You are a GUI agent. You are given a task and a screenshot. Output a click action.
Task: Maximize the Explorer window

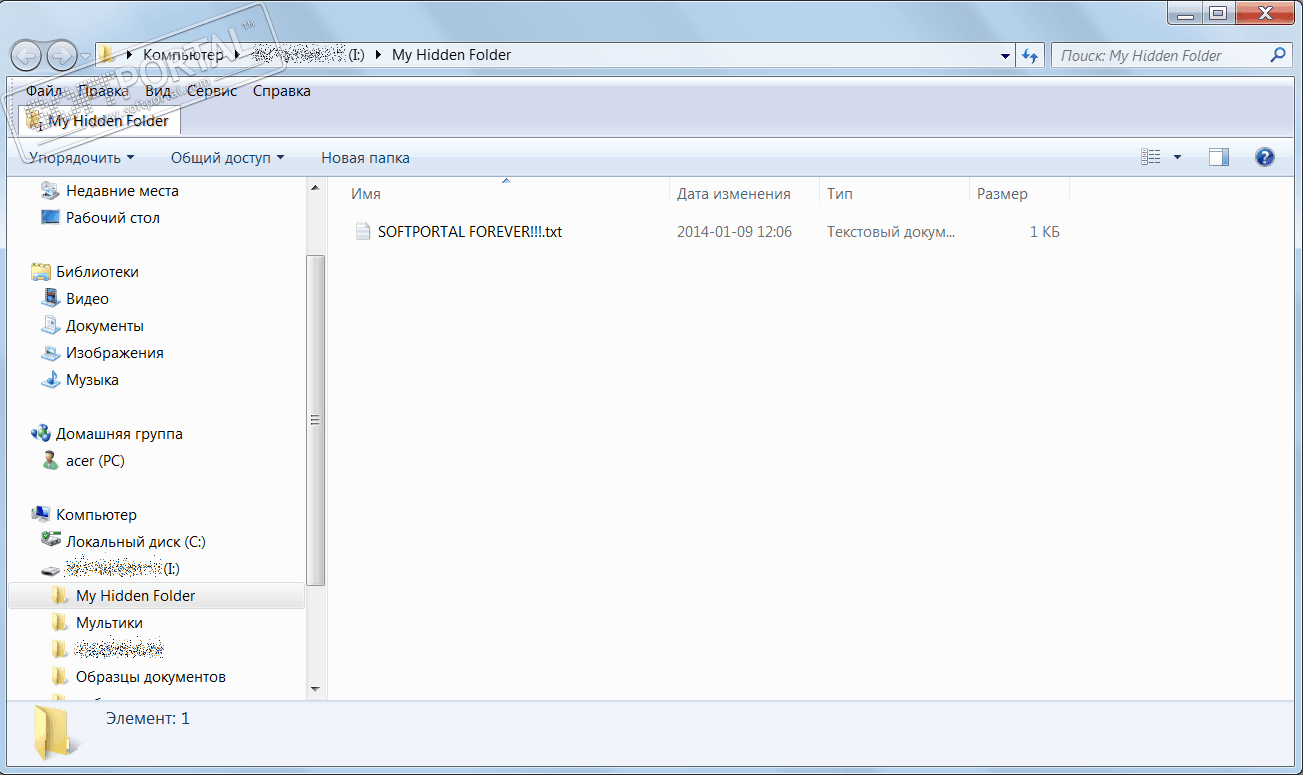click(1217, 13)
